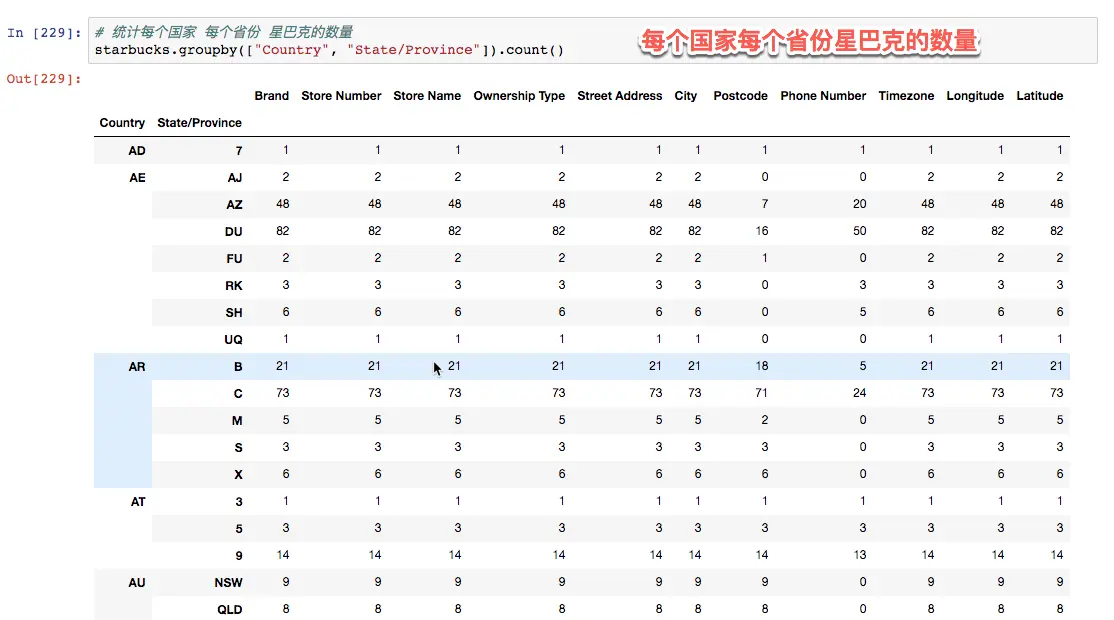Click Latitude value 48 in AZ row
Image resolution: width=1114 pixels, height=620 pixels.
coord(1056,204)
